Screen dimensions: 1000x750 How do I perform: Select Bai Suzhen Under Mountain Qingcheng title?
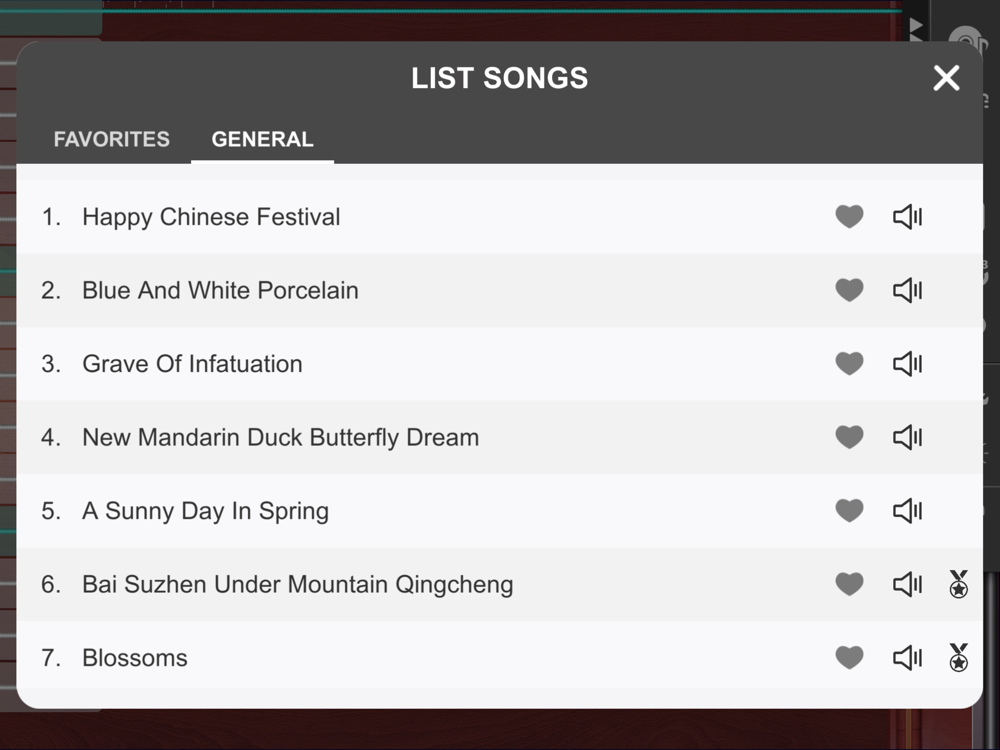pos(297,584)
